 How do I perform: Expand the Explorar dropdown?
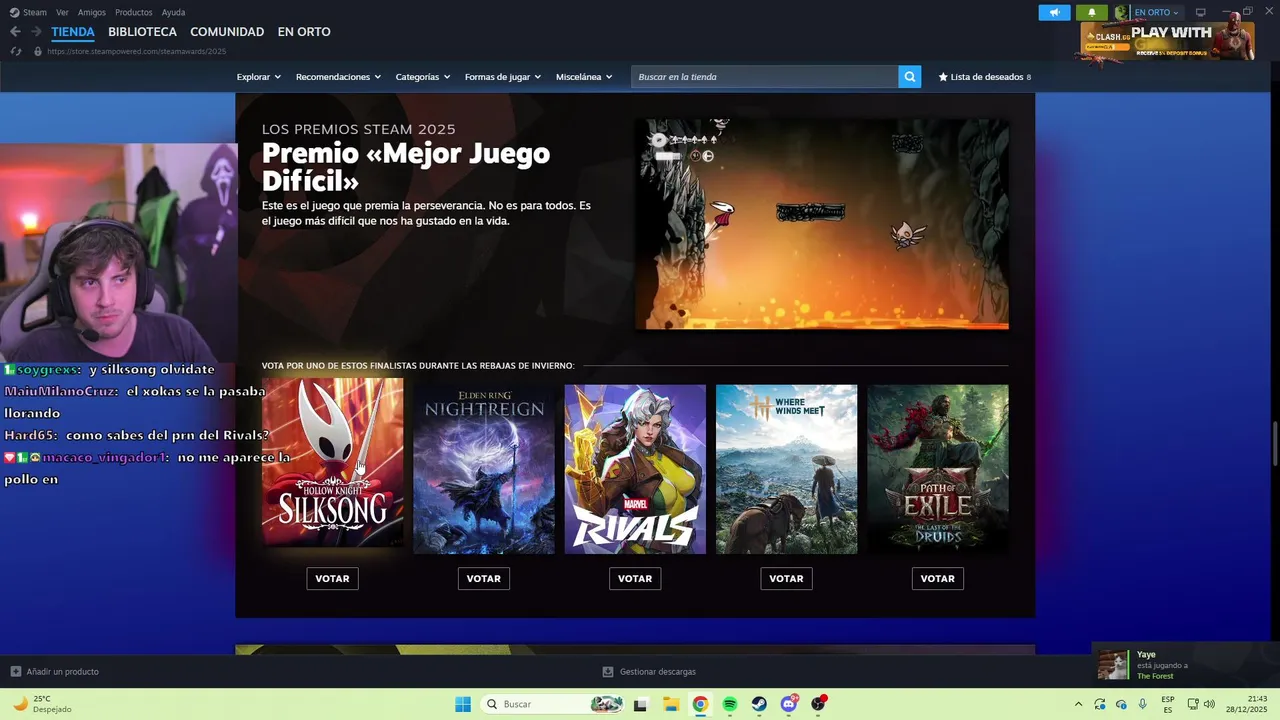(x=259, y=77)
